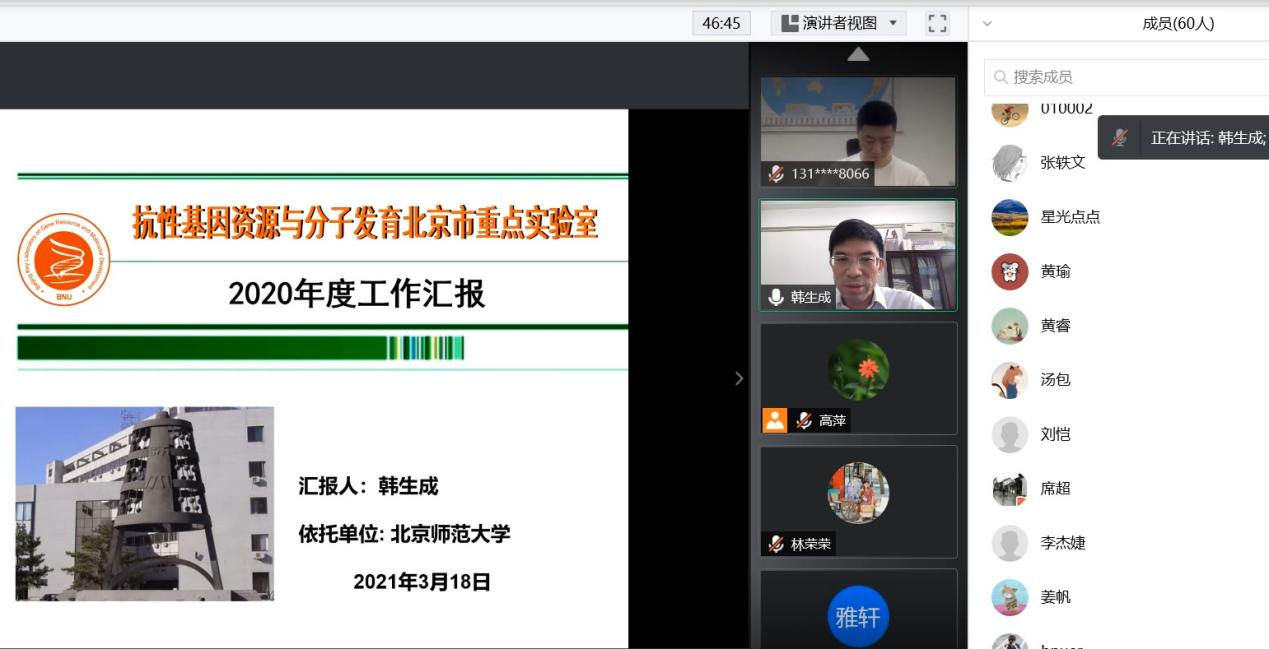Viewport: 1269px width, 649px height.
Task: Click the orange no-camera icon on 高萍's tile
Action: (774, 420)
